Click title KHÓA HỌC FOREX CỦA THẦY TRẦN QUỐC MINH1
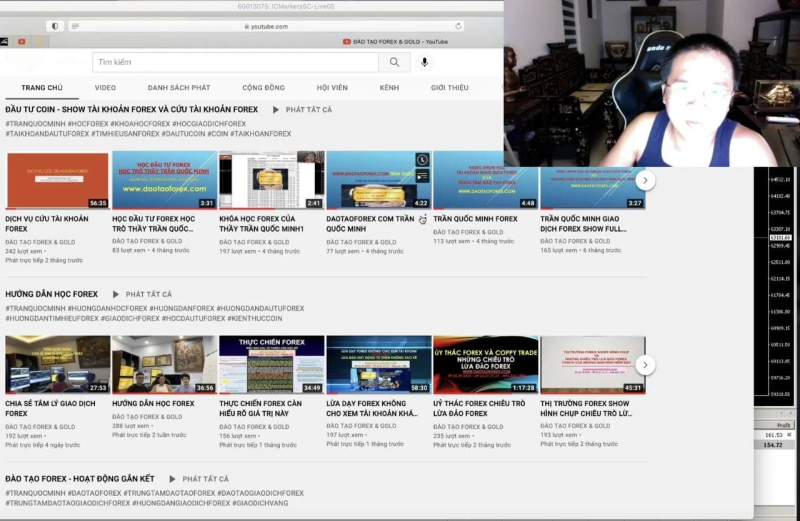The width and height of the screenshot is (800, 521). coord(262,224)
